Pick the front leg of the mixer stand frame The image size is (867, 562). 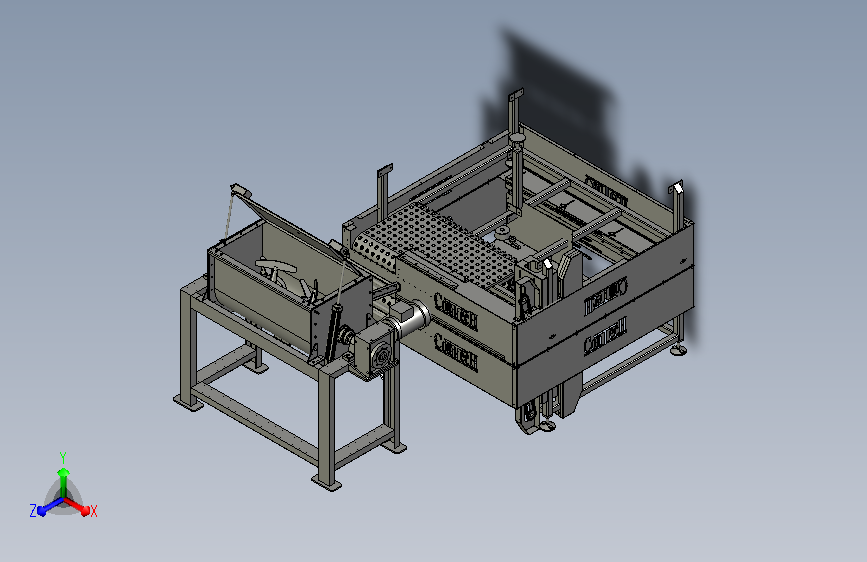(x=327, y=427)
